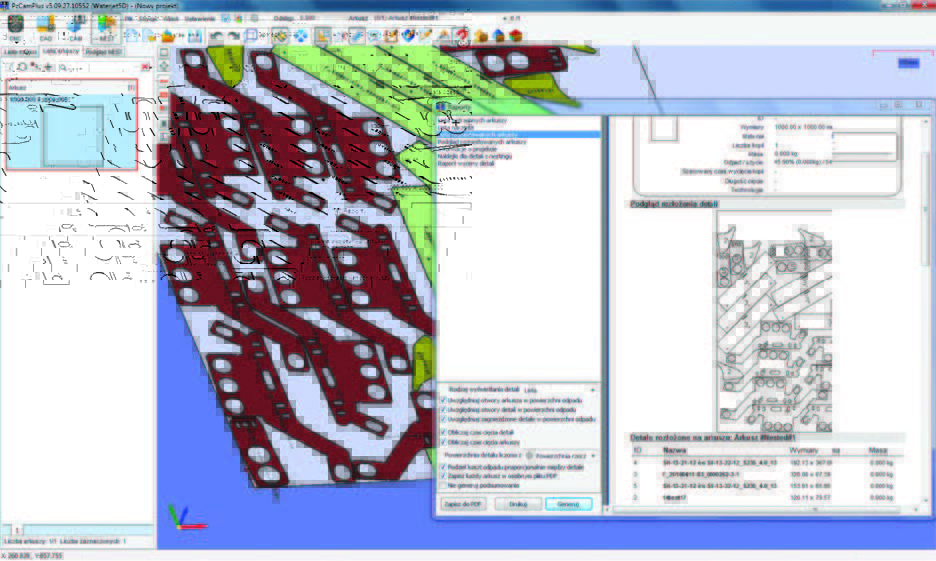Select 'Naklejki dla detali z nestingu' report
Image resolution: width=936 pixels, height=561 pixels.
(x=475, y=156)
